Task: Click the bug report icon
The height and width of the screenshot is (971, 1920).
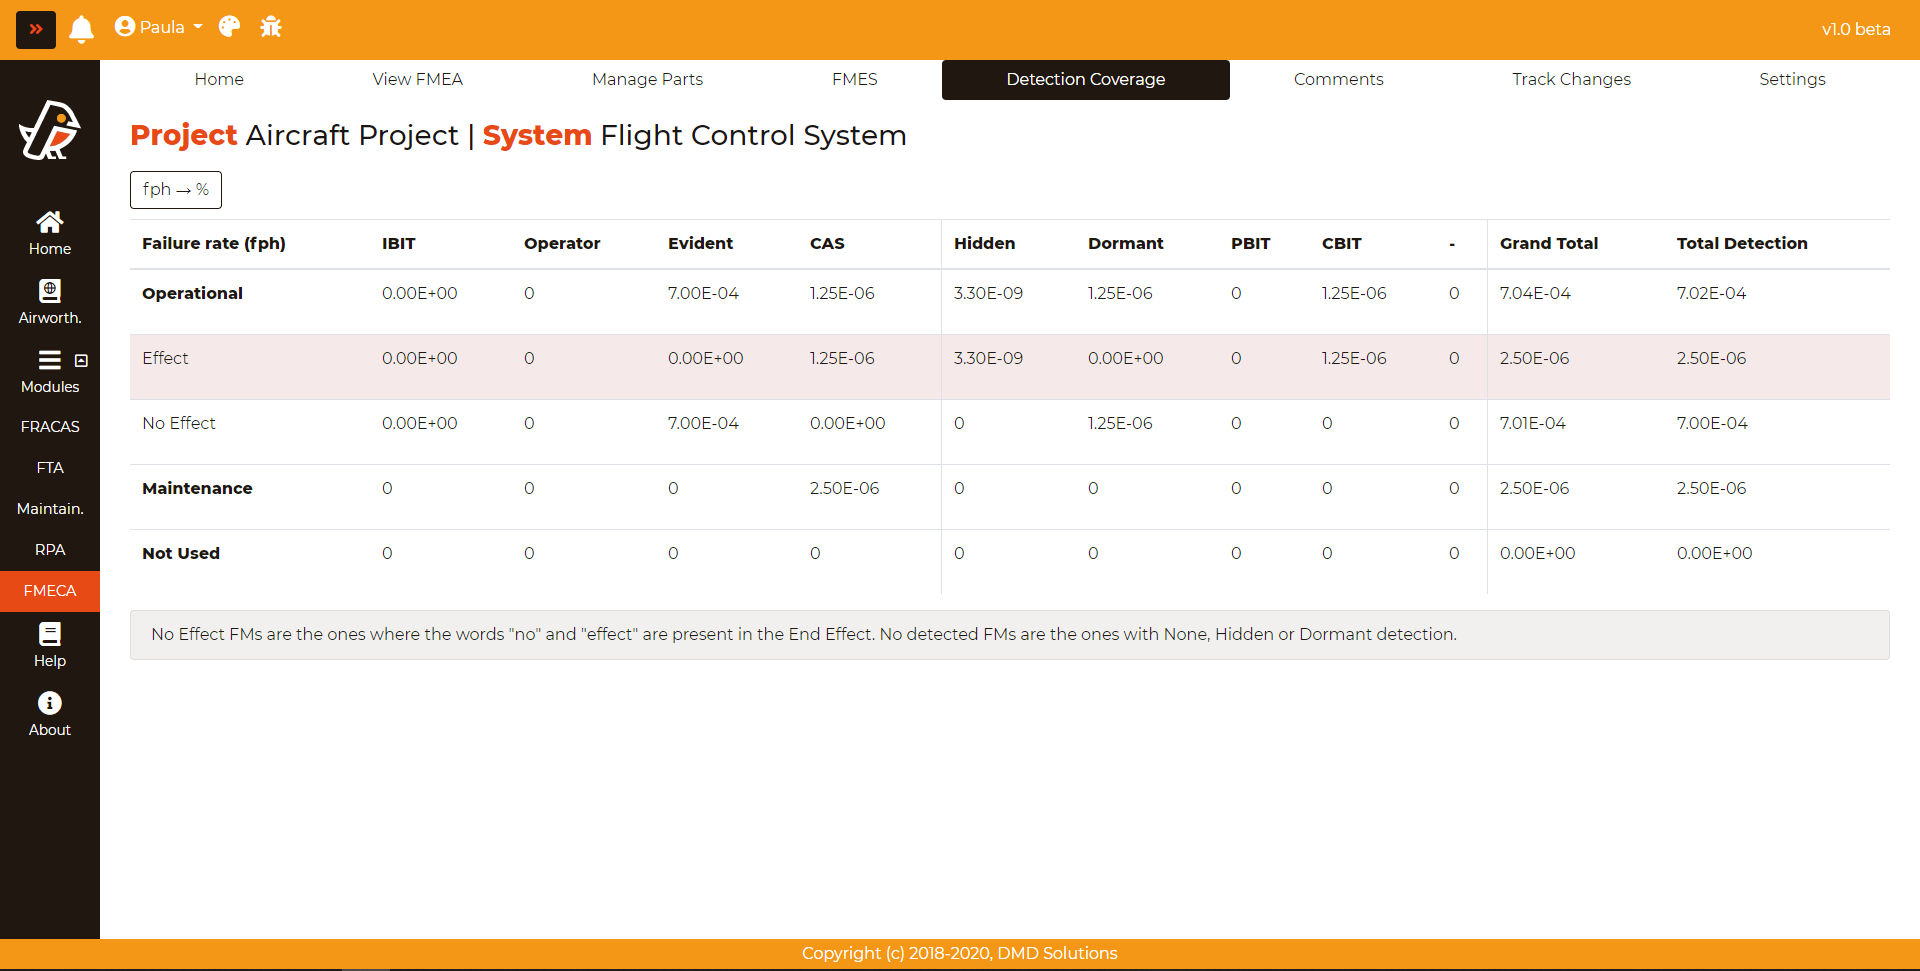Action: pos(271,27)
